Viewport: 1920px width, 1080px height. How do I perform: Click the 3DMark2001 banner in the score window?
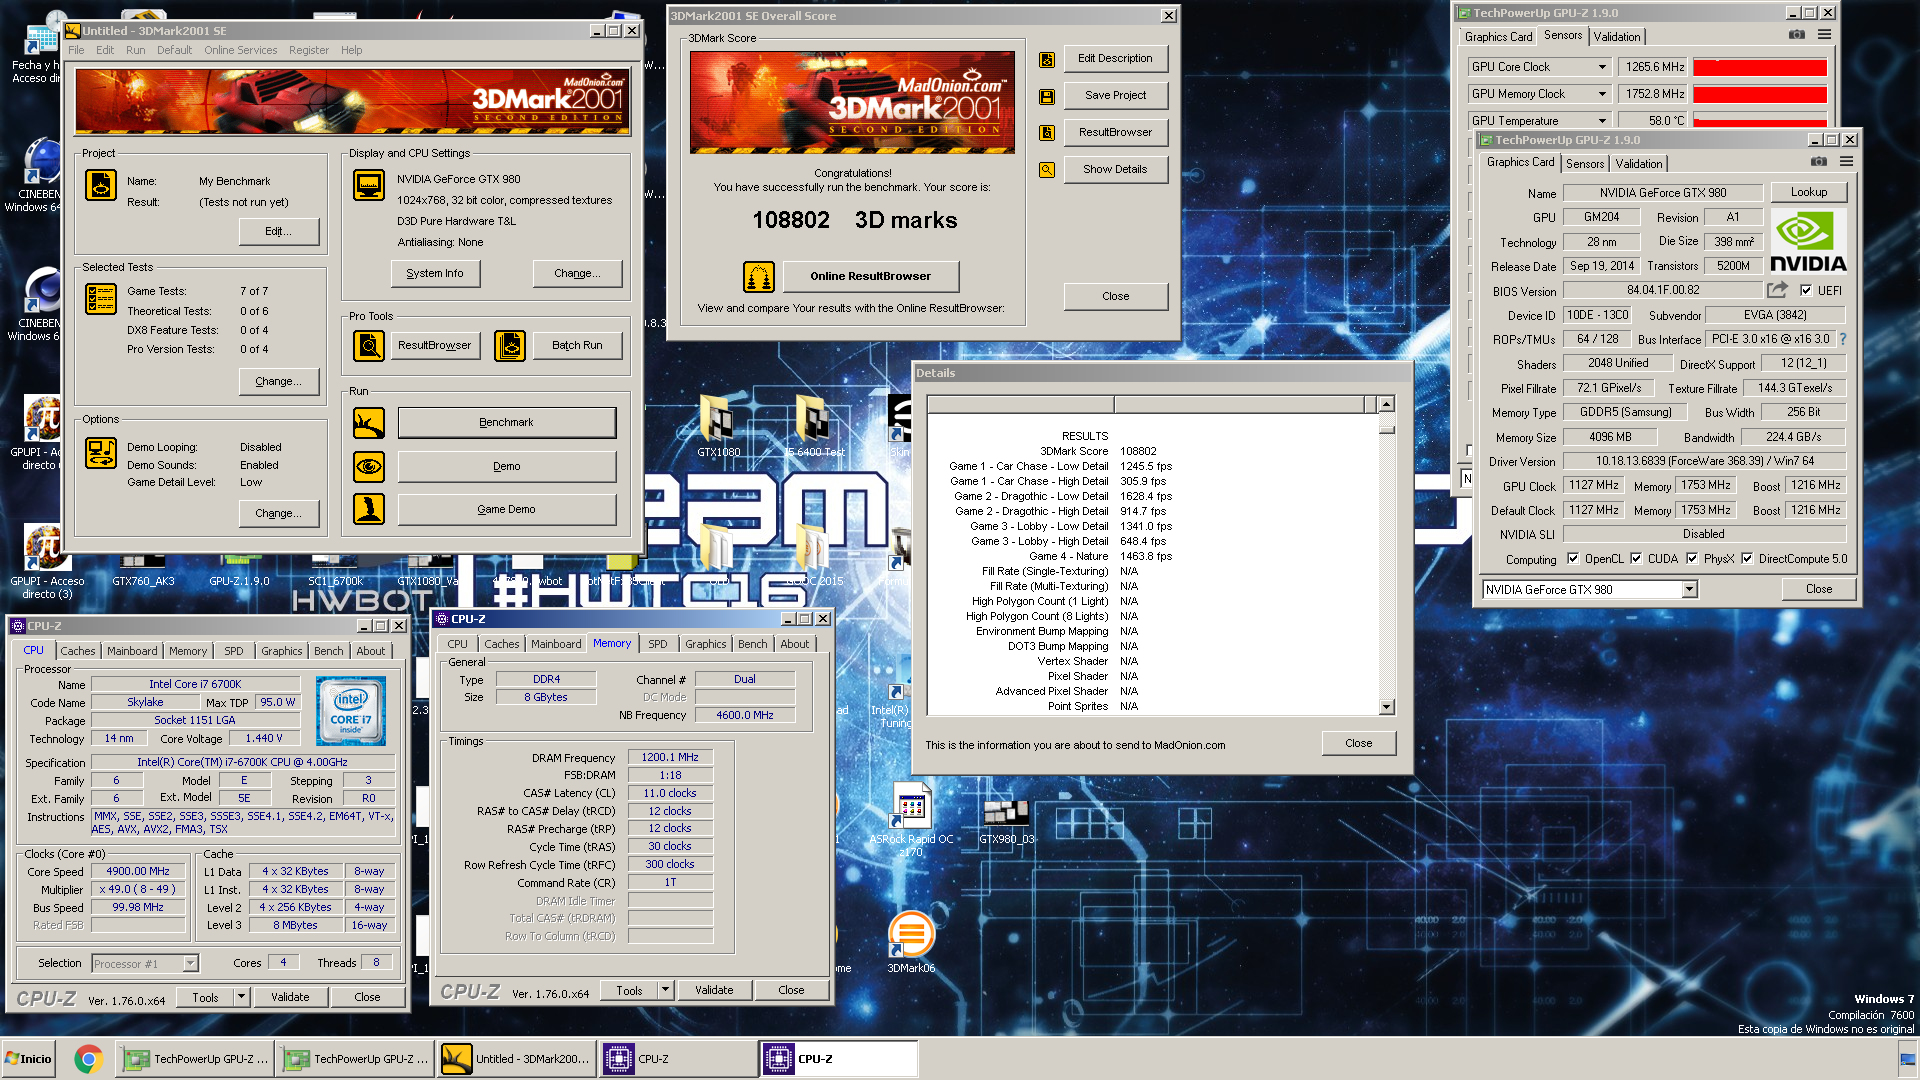[x=852, y=102]
